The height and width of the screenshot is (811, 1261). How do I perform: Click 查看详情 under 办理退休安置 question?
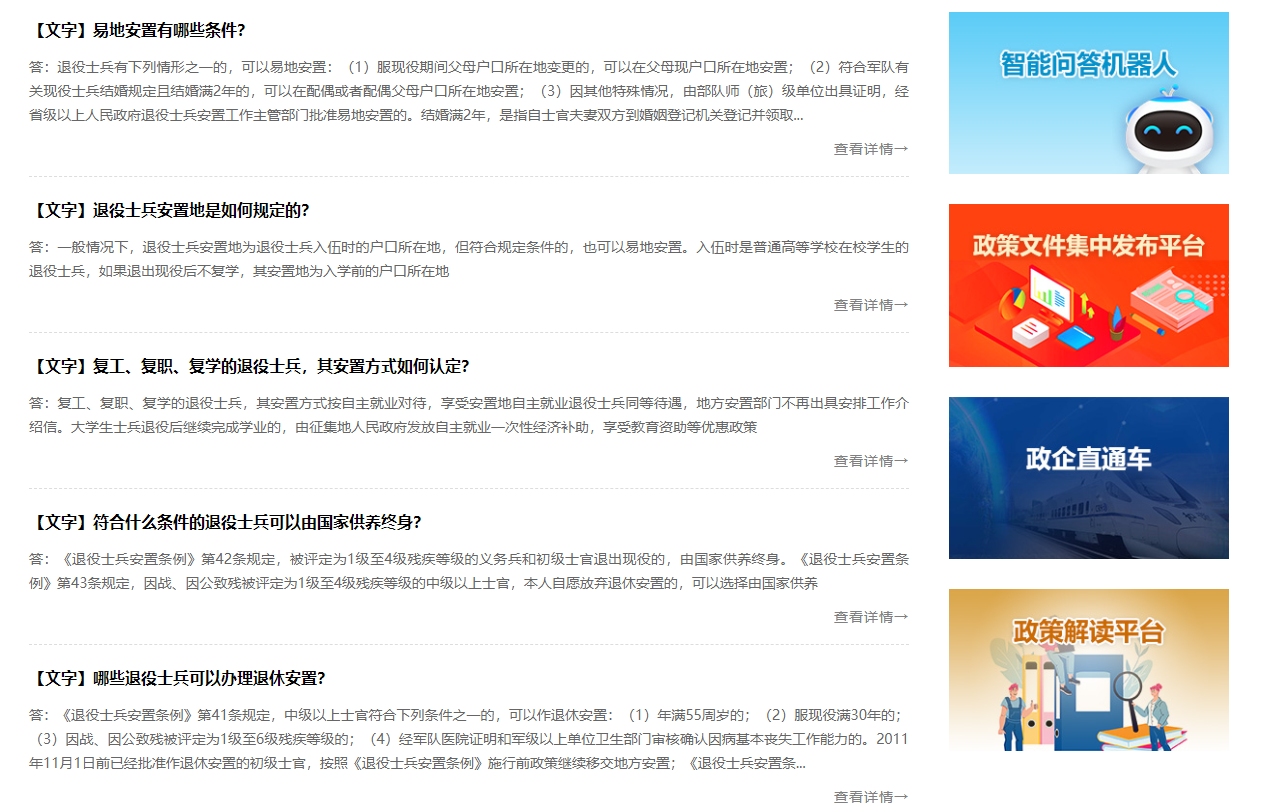click(871, 797)
